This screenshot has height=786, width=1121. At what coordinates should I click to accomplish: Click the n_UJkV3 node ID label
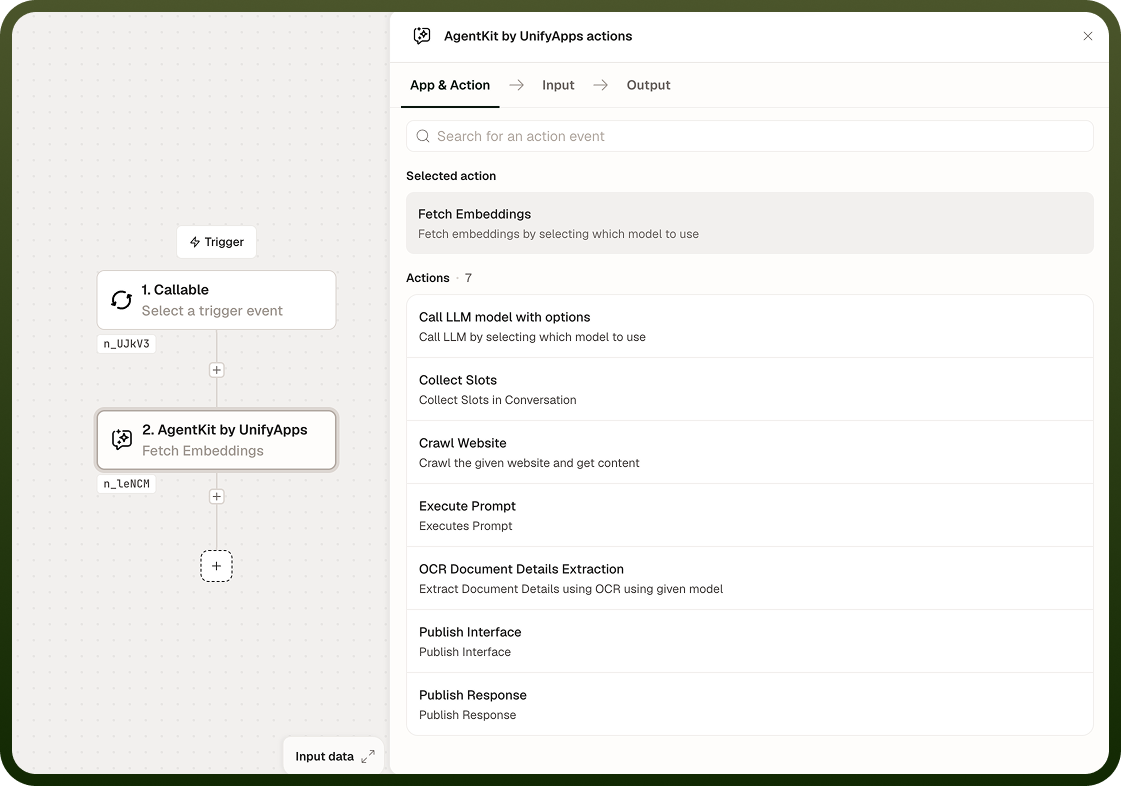(127, 343)
